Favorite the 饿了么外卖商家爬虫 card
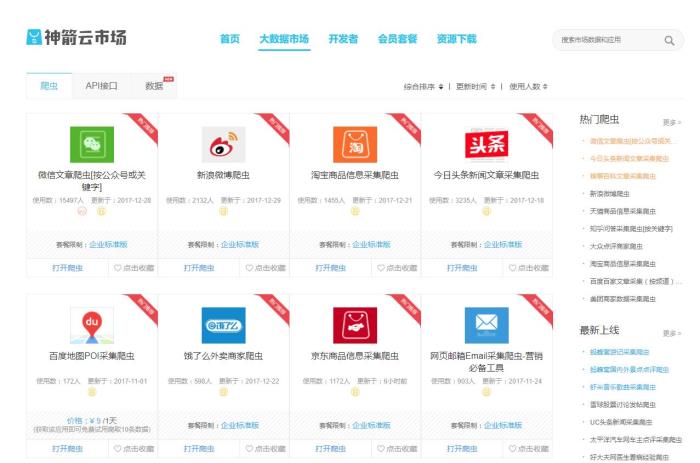The height and width of the screenshot is (463, 700). 265,449
